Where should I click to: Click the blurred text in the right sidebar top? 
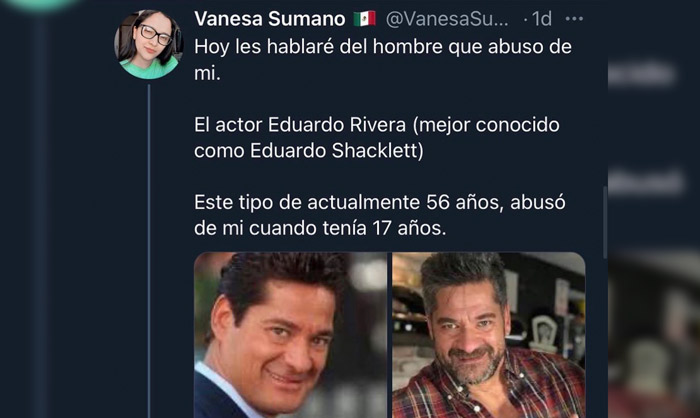tap(642, 74)
